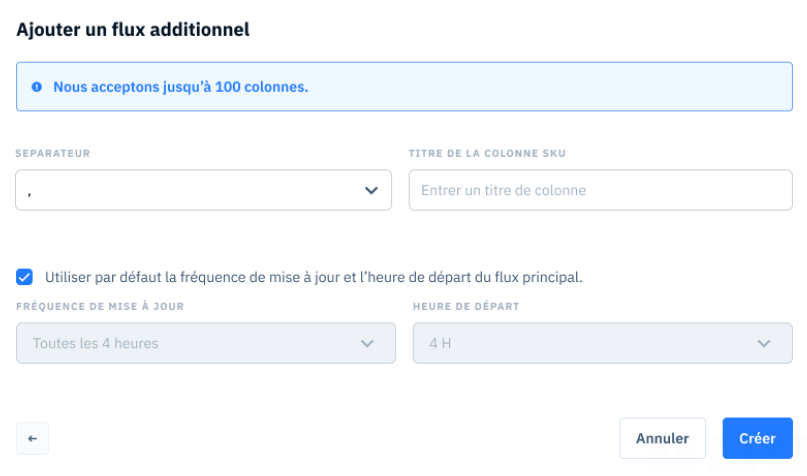Select the comma value in Séparateur field
The image size is (807, 476).
pyautogui.click(x=29, y=193)
